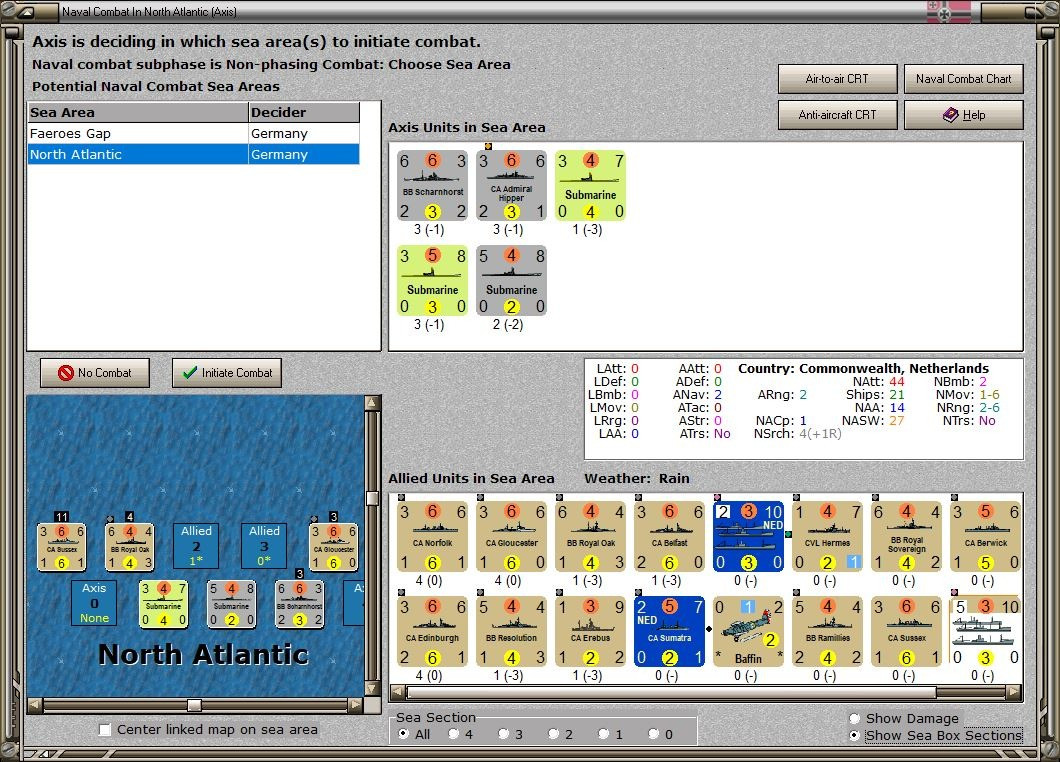Open the Anti-aircraft CRT chart

[x=838, y=115]
